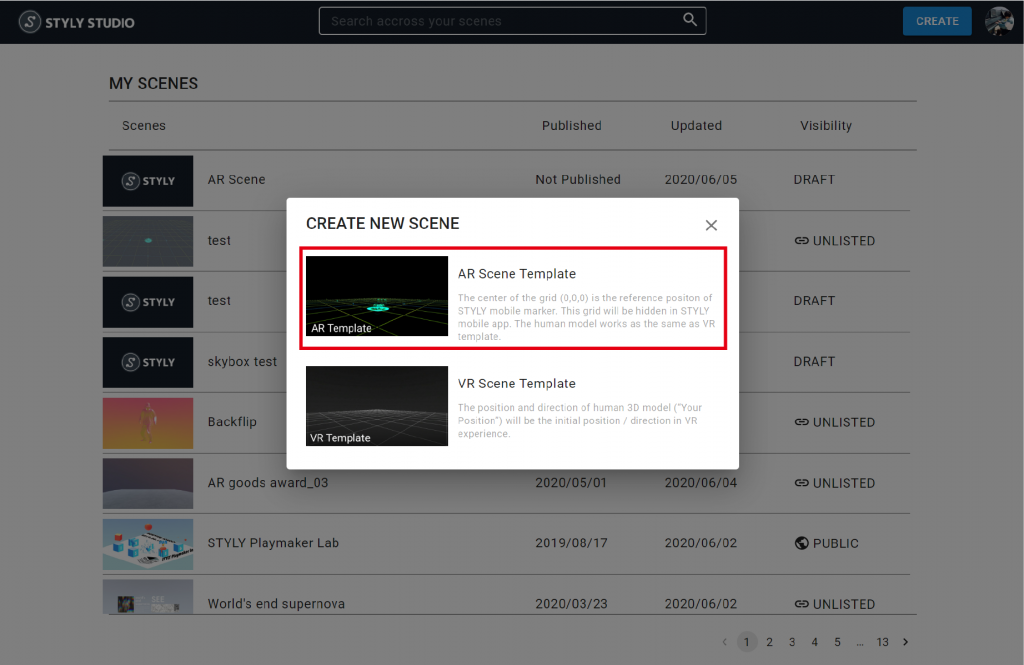Click AR goods award_03 unlisted icon
1024x665 pixels.
click(x=801, y=483)
